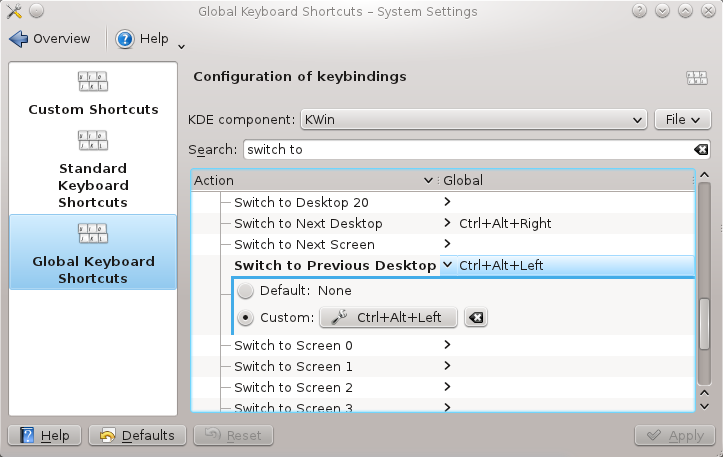The height and width of the screenshot is (457, 723).
Task: Open the Help toolbar menu
Action: [x=150, y=39]
